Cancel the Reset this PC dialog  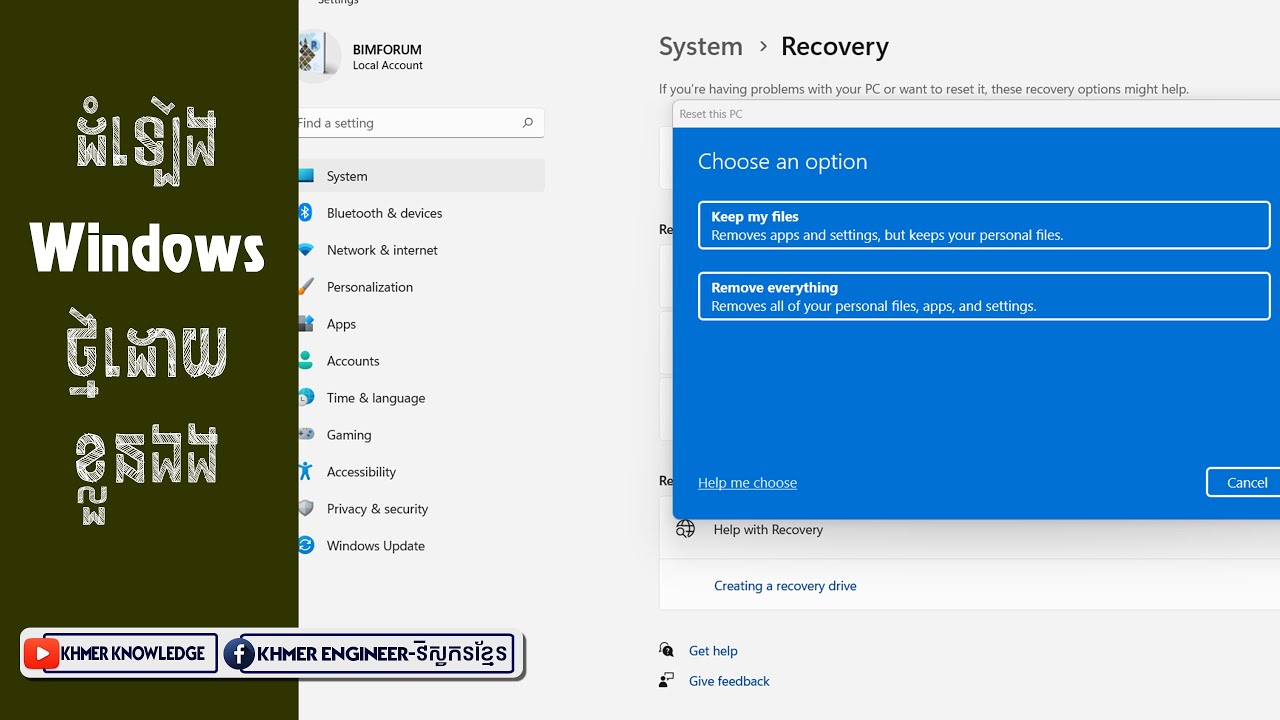tap(1244, 482)
